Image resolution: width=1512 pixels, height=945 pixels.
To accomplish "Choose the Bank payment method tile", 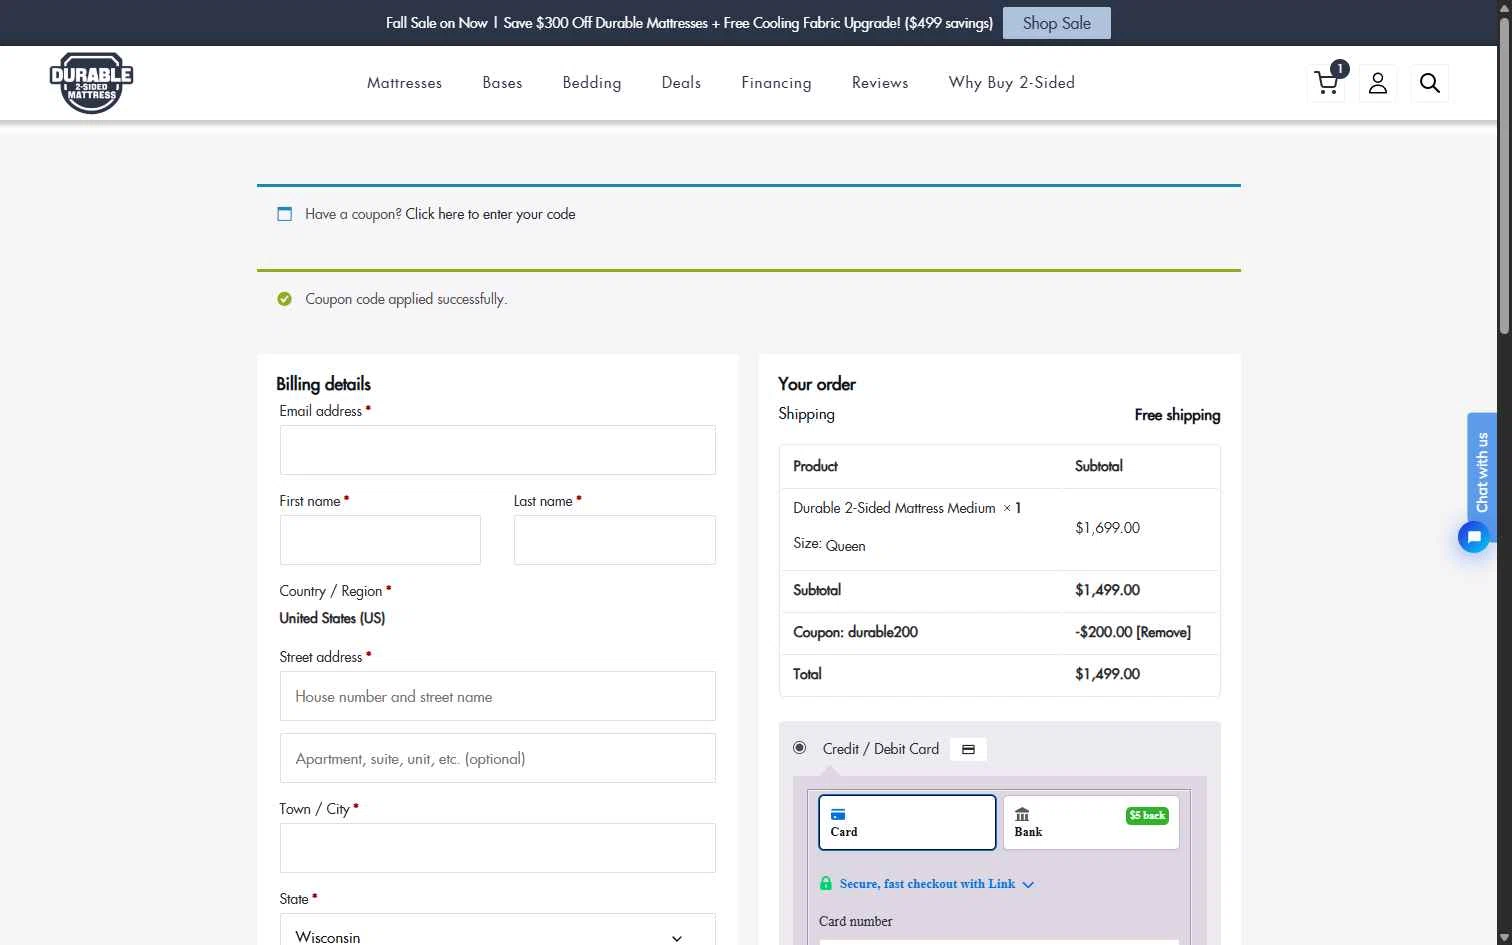I will point(1091,822).
